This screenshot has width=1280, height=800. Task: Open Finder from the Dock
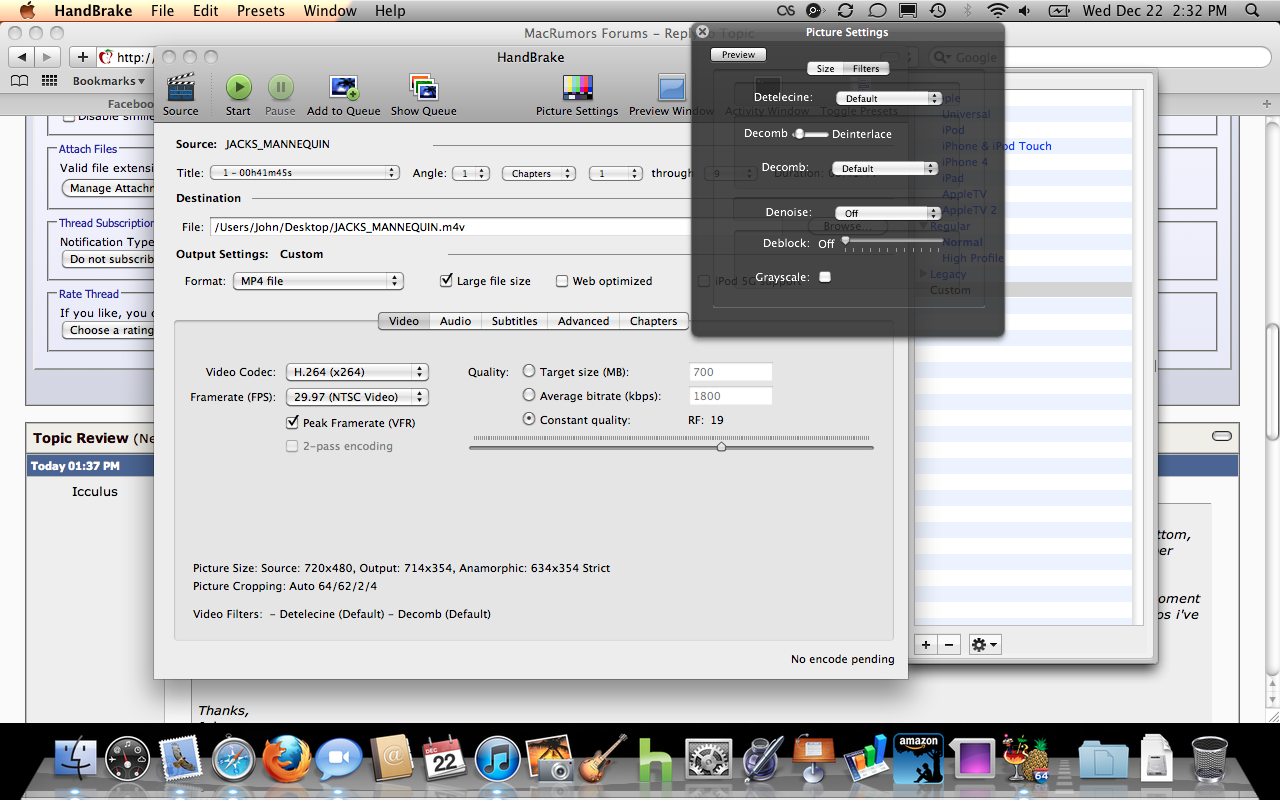tap(76, 760)
